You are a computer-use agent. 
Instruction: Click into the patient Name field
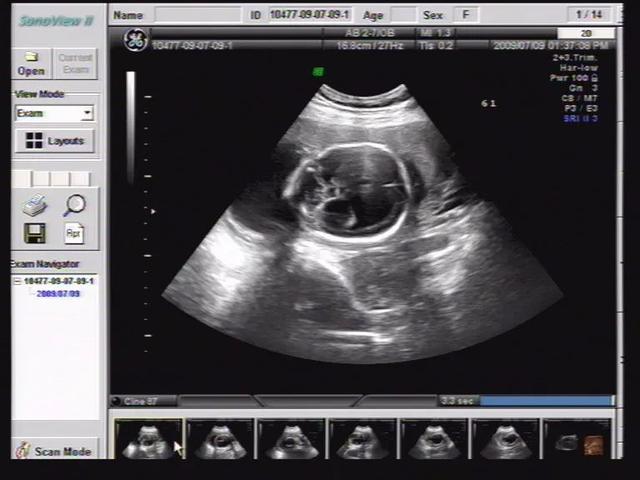tap(197, 15)
